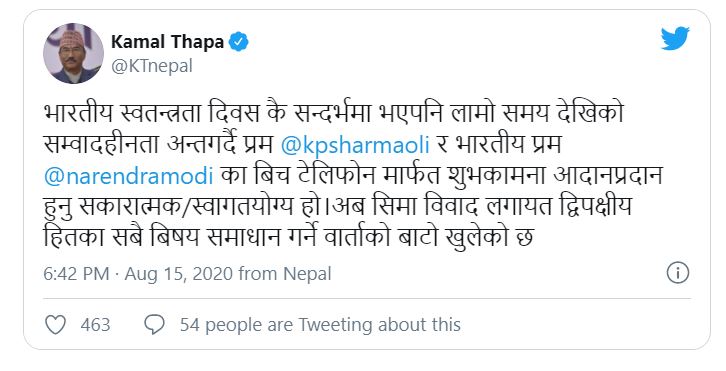Click the reply speech bubble icon

[x=154, y=325]
